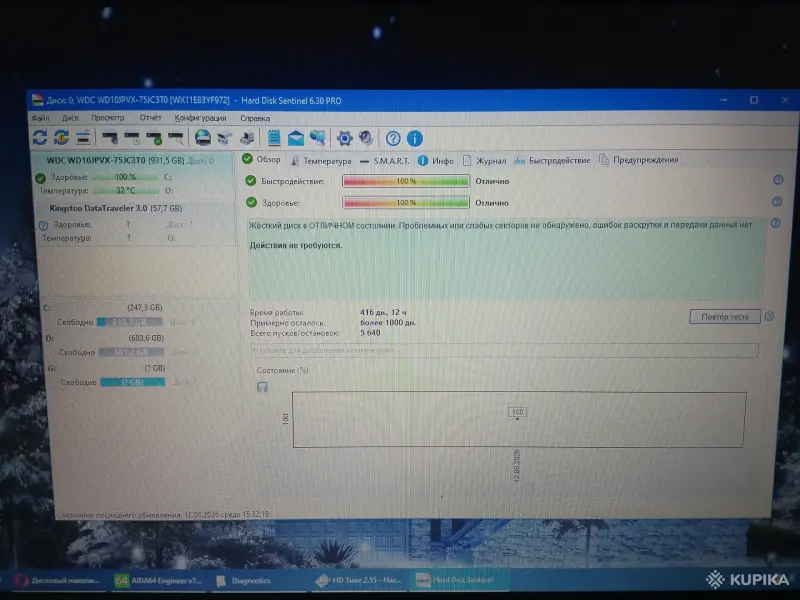Select the Kingston DataTraveler 3.0 disk

(136, 223)
